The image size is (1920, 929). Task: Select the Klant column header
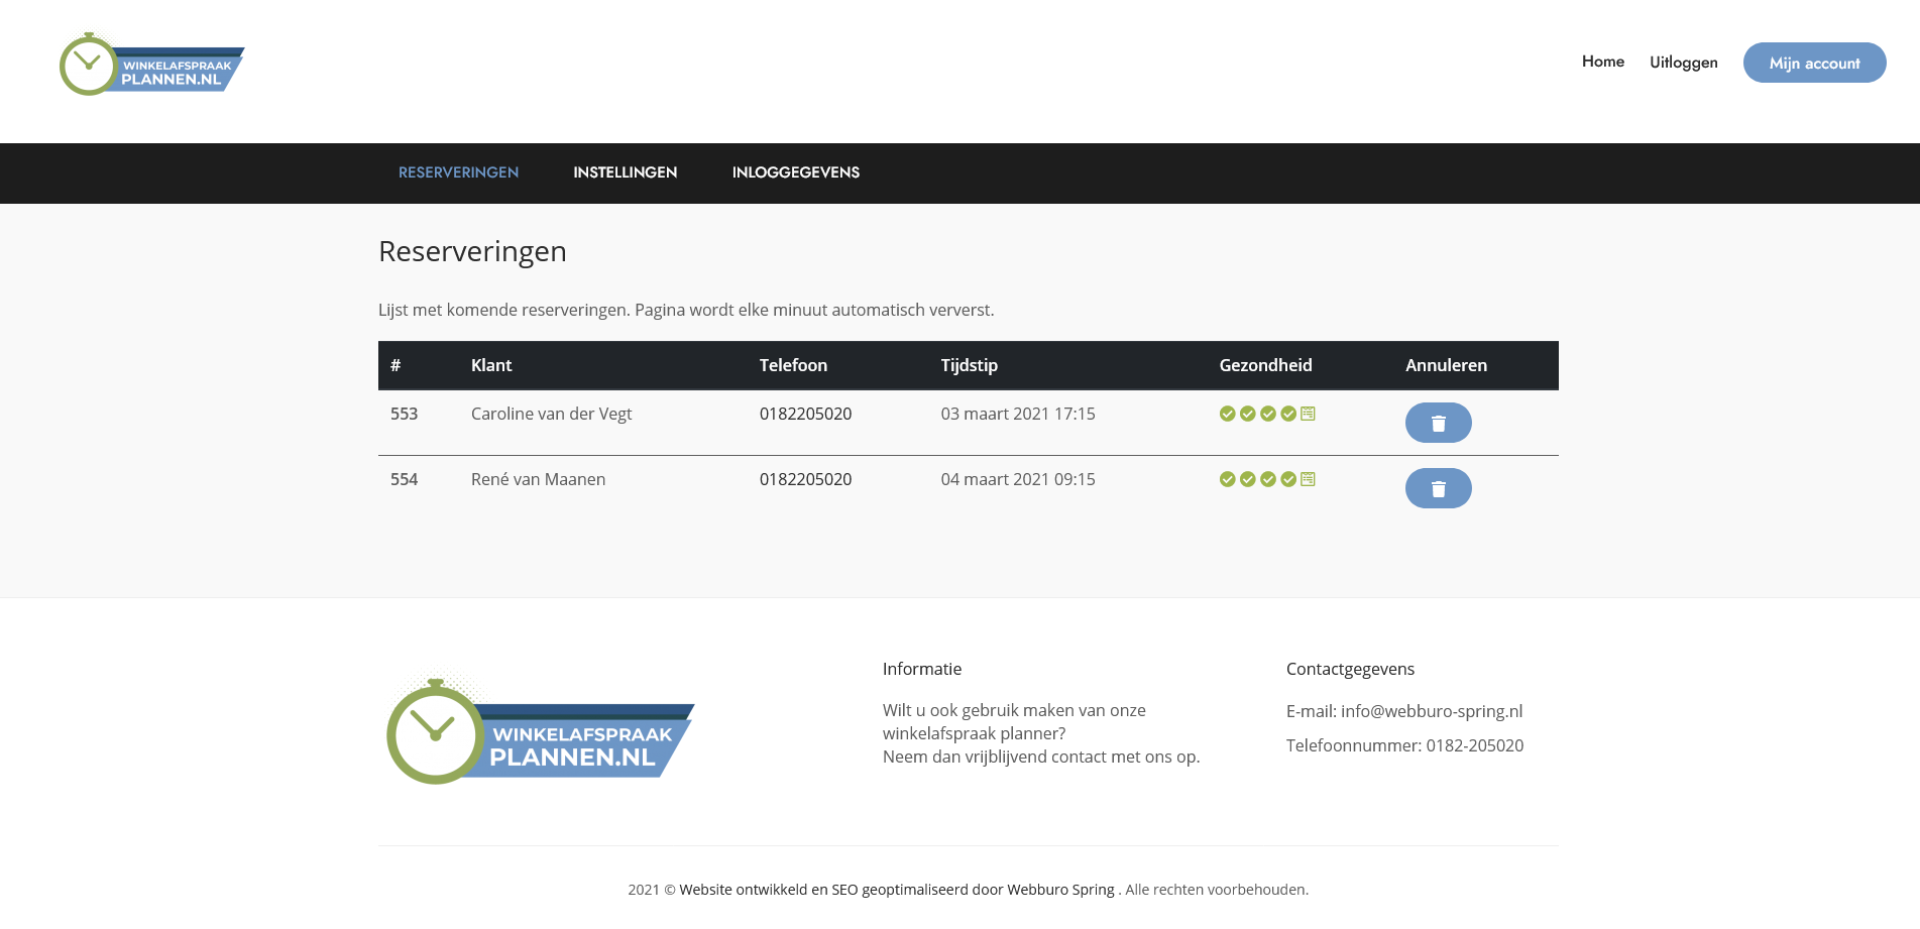click(x=491, y=366)
